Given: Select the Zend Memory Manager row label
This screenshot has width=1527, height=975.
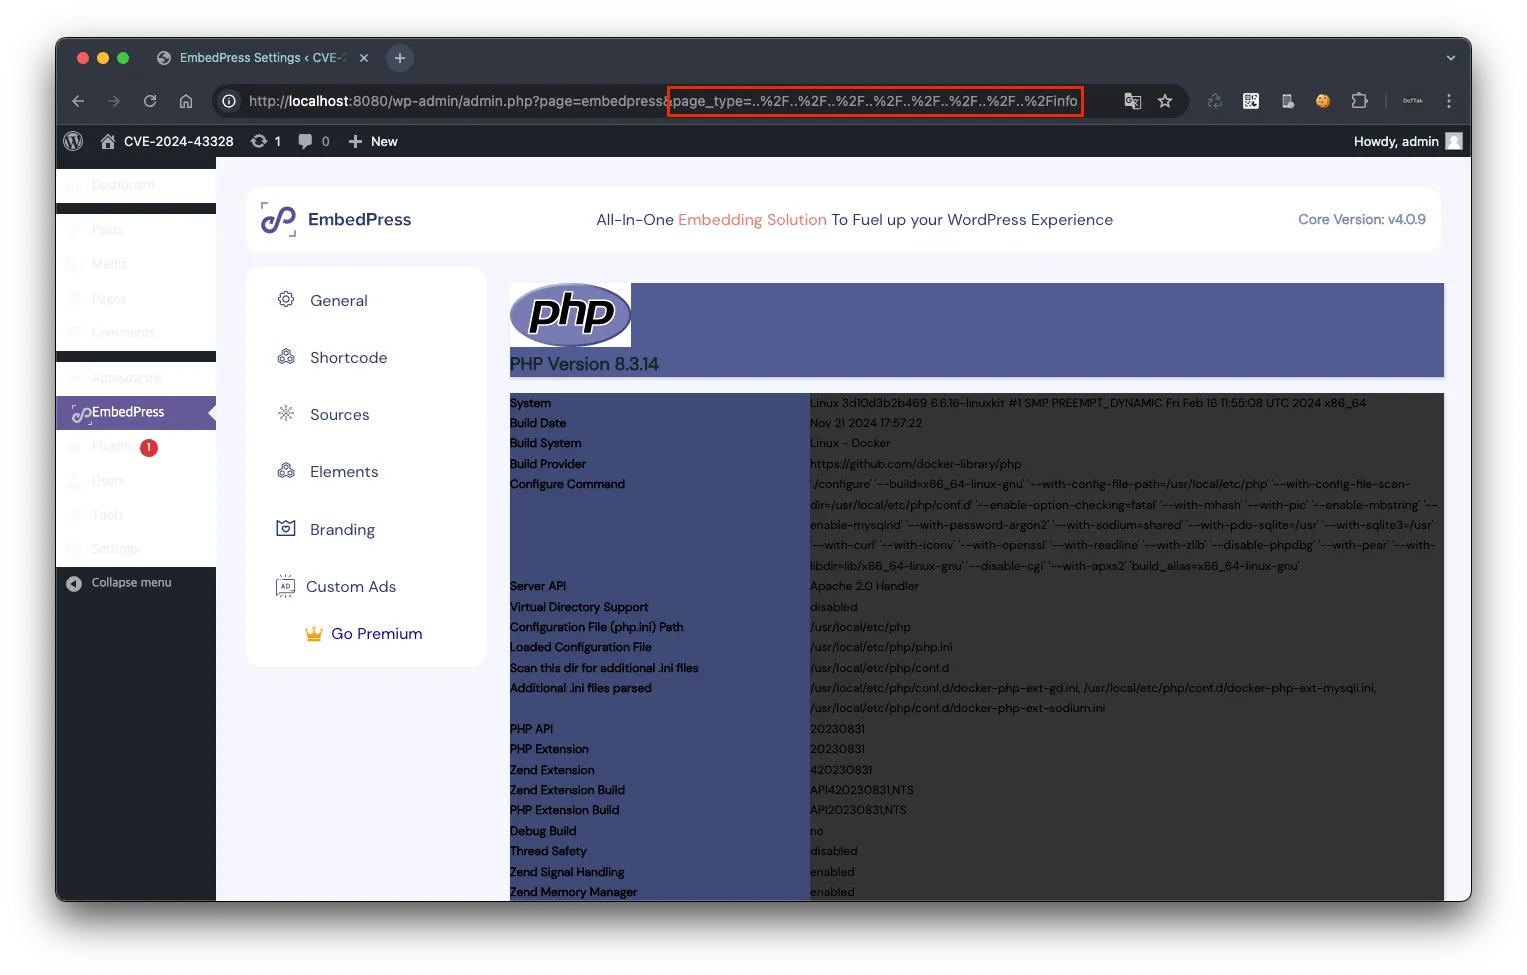Looking at the screenshot, I should click(573, 893).
